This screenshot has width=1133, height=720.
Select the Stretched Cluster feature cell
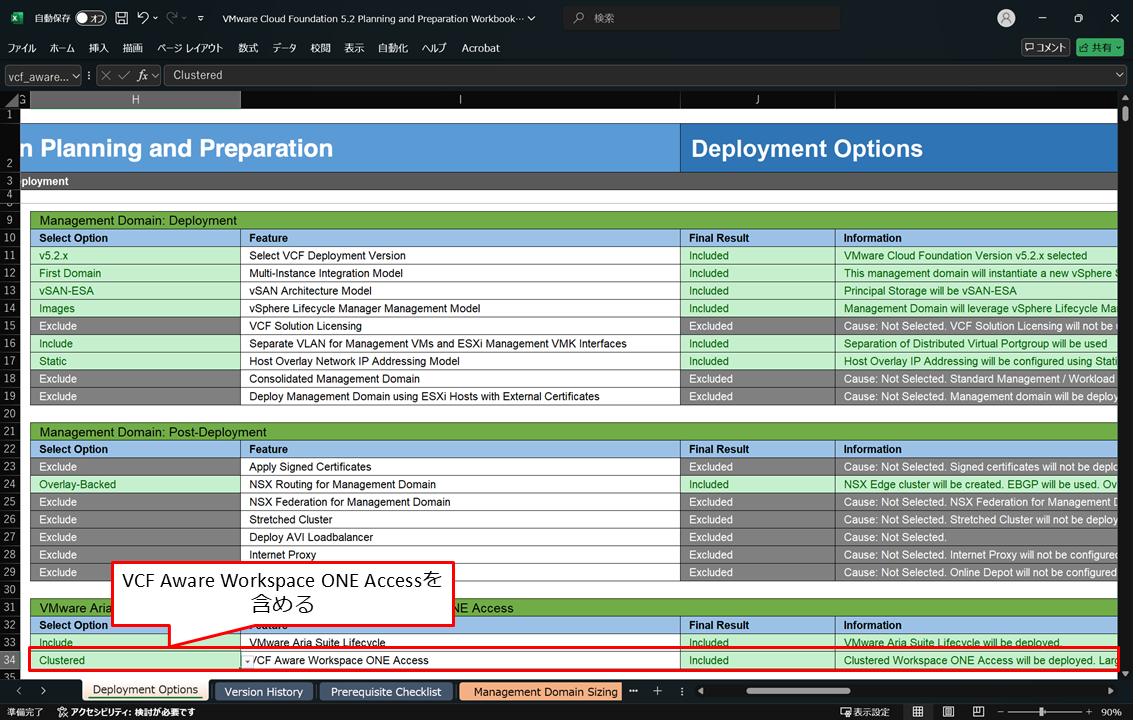point(460,520)
